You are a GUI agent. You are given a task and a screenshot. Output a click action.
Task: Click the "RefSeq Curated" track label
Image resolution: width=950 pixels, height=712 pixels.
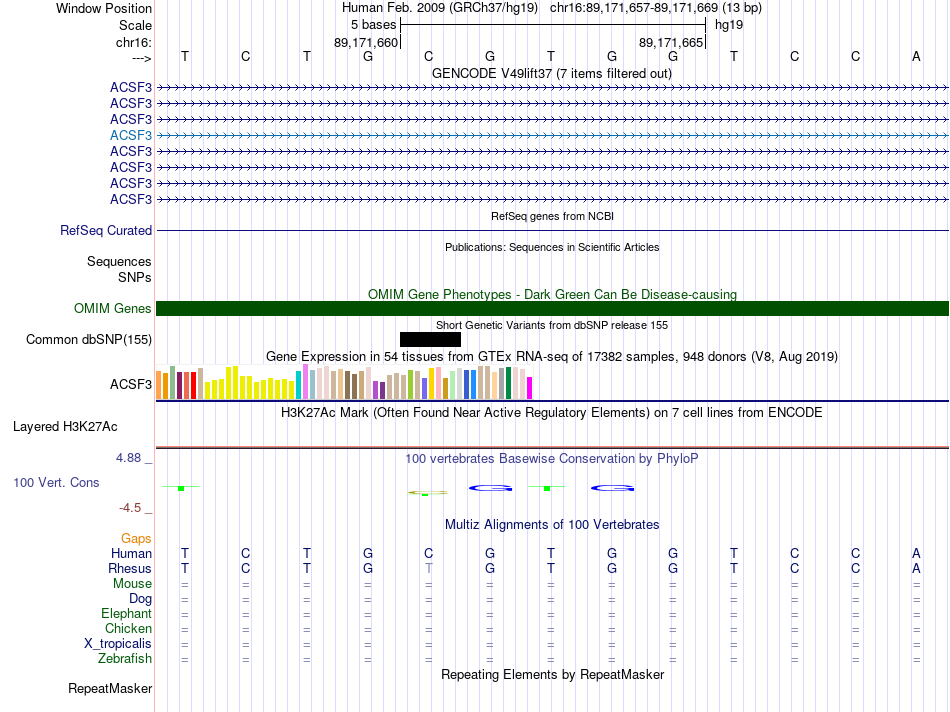pyautogui.click(x=106, y=230)
